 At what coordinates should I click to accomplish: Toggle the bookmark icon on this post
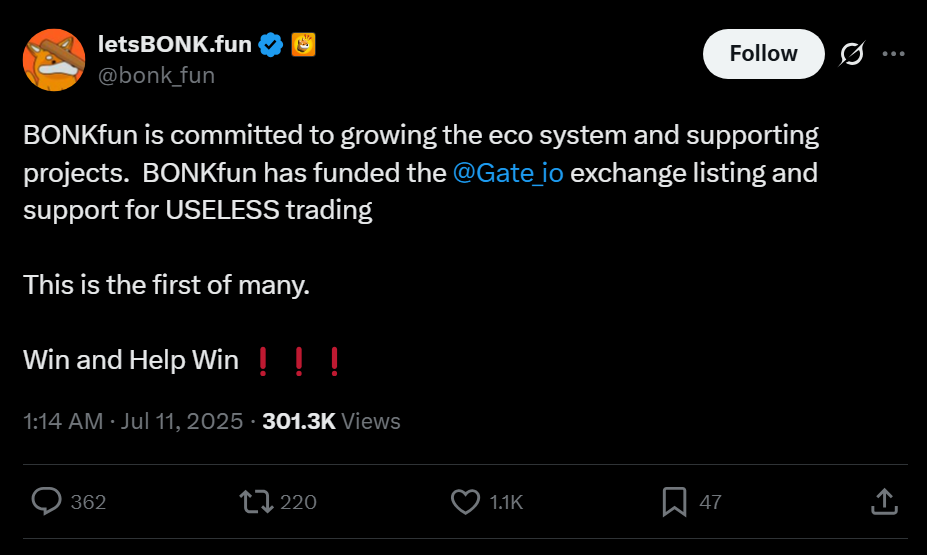click(x=675, y=501)
